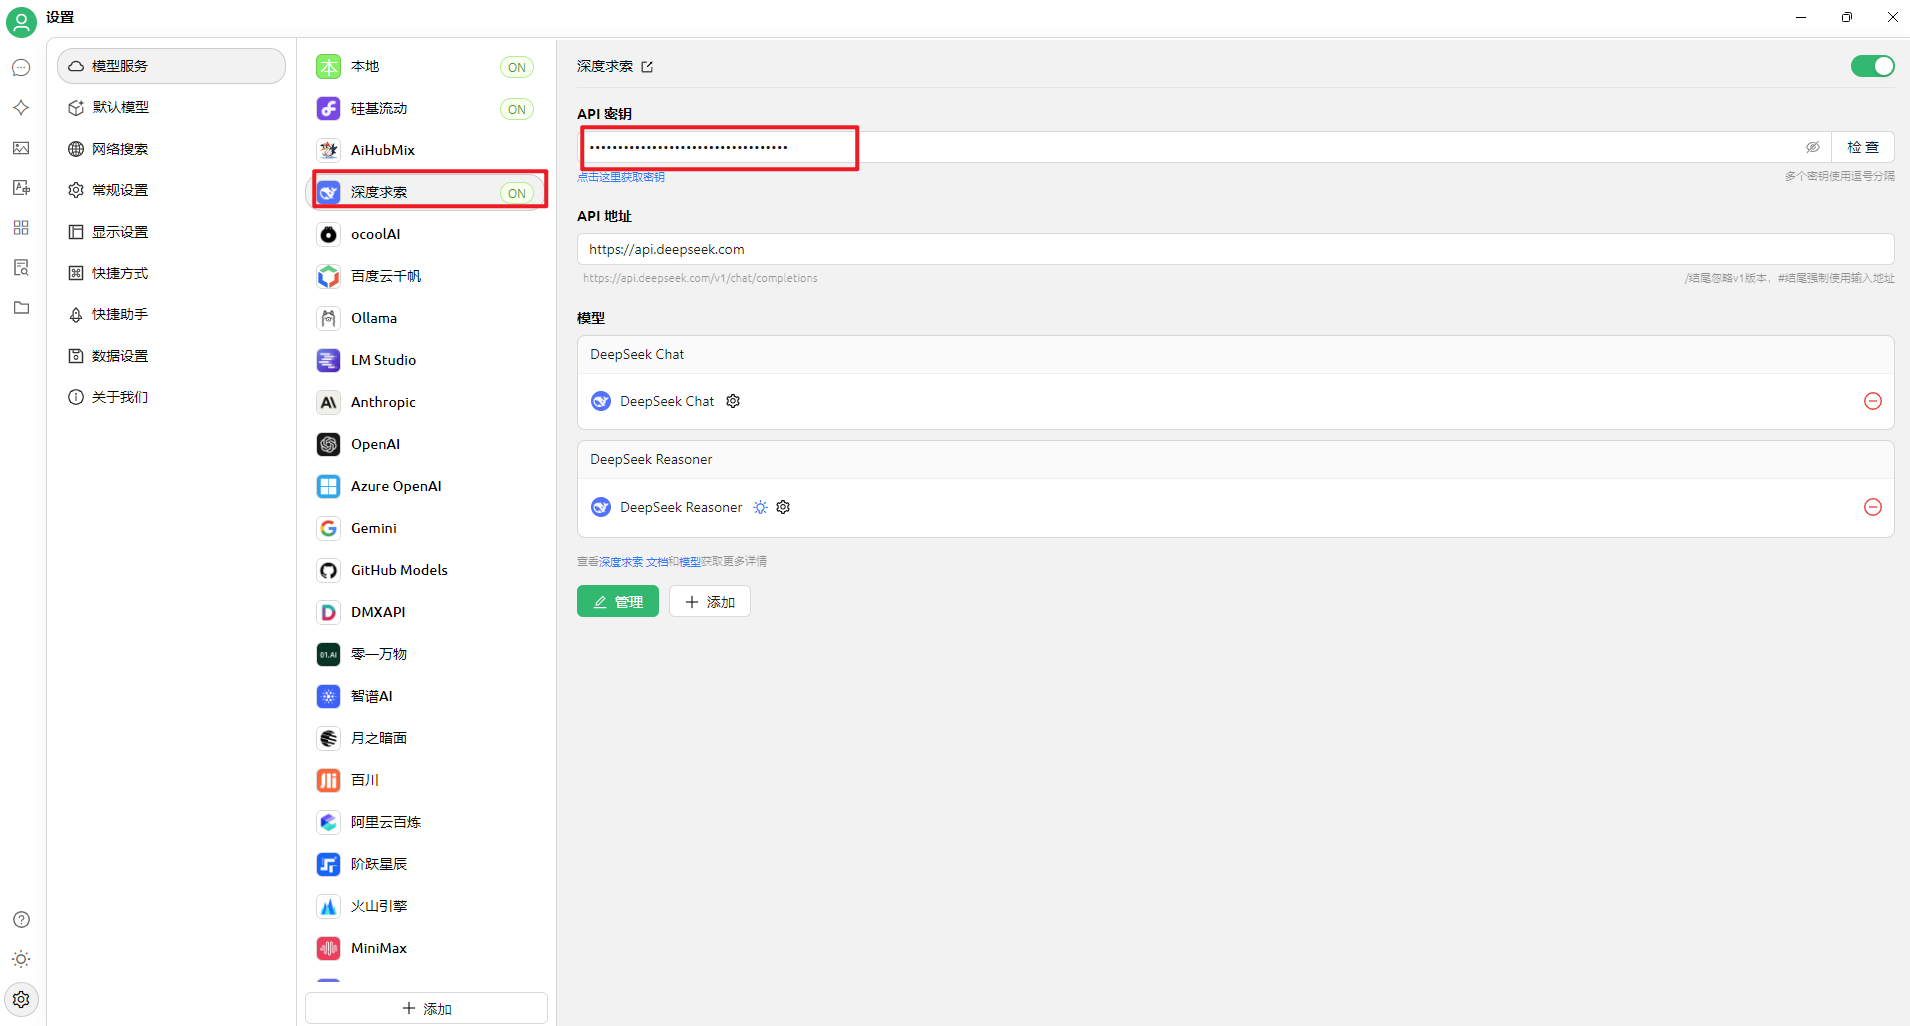1910x1026 pixels.
Task: Select the GitHub Models provider
Action: click(426, 570)
